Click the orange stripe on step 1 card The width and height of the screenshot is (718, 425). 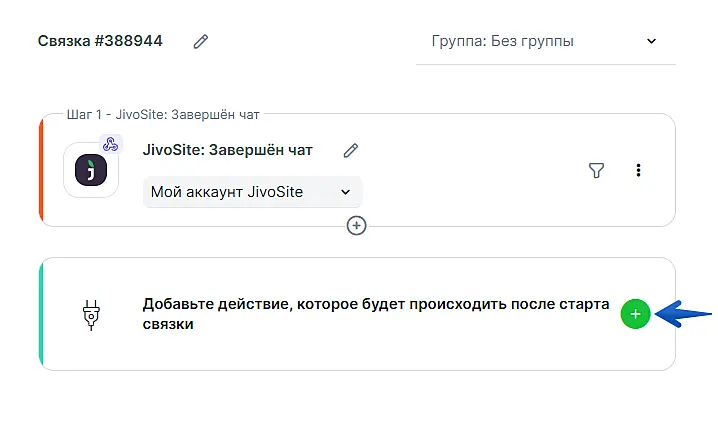pos(42,170)
